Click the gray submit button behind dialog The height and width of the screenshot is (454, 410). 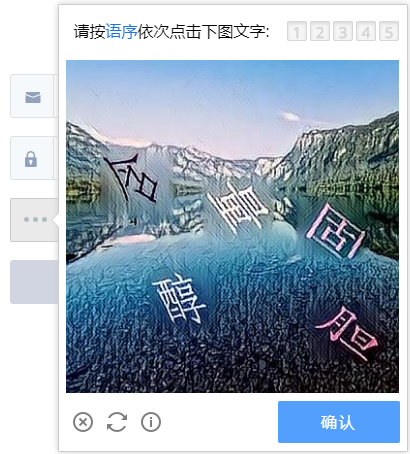pos(34,282)
